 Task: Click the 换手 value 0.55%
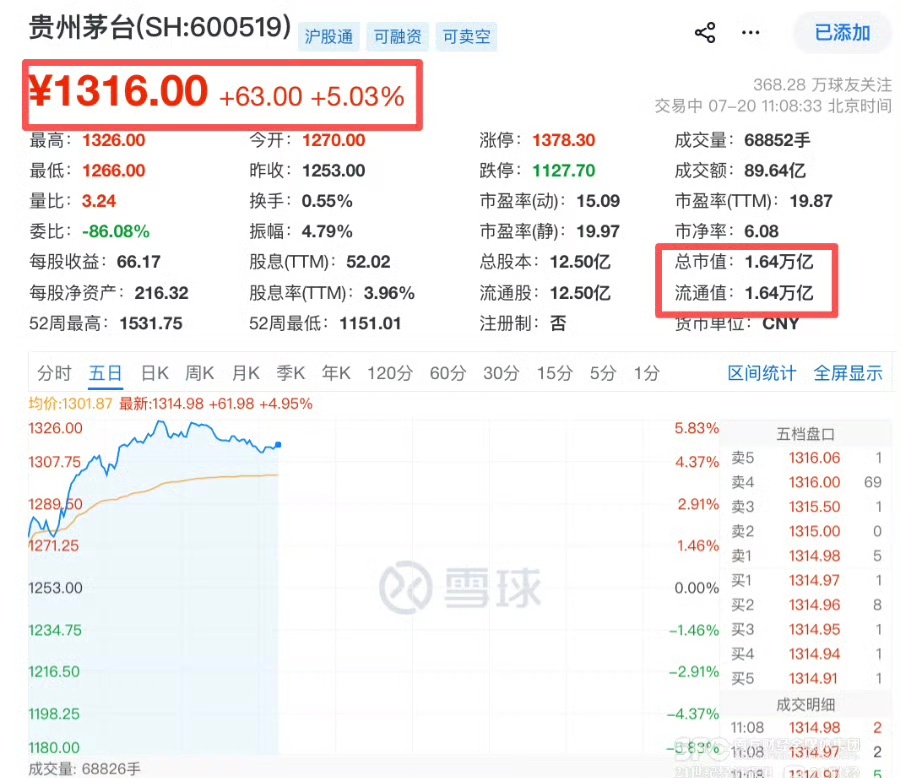(x=327, y=201)
